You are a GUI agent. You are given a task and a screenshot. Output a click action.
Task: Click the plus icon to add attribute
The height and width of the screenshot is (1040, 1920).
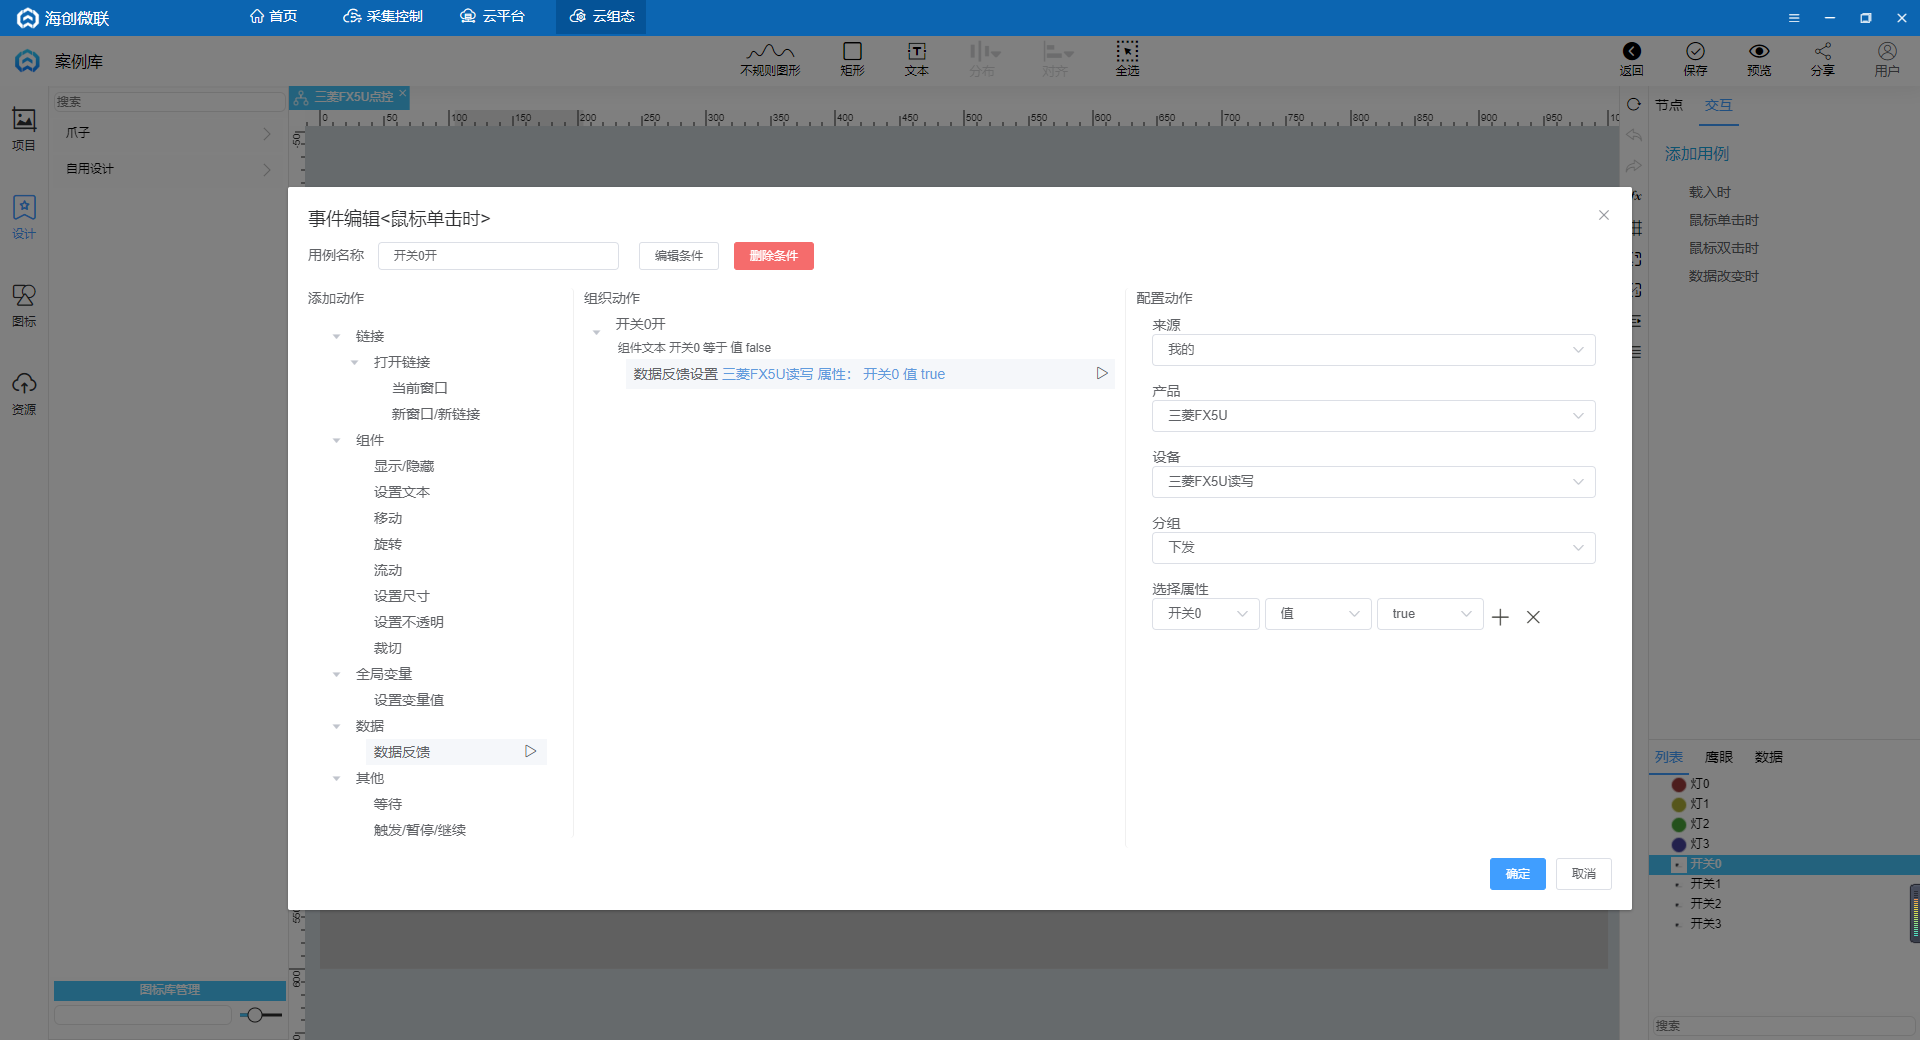1500,617
